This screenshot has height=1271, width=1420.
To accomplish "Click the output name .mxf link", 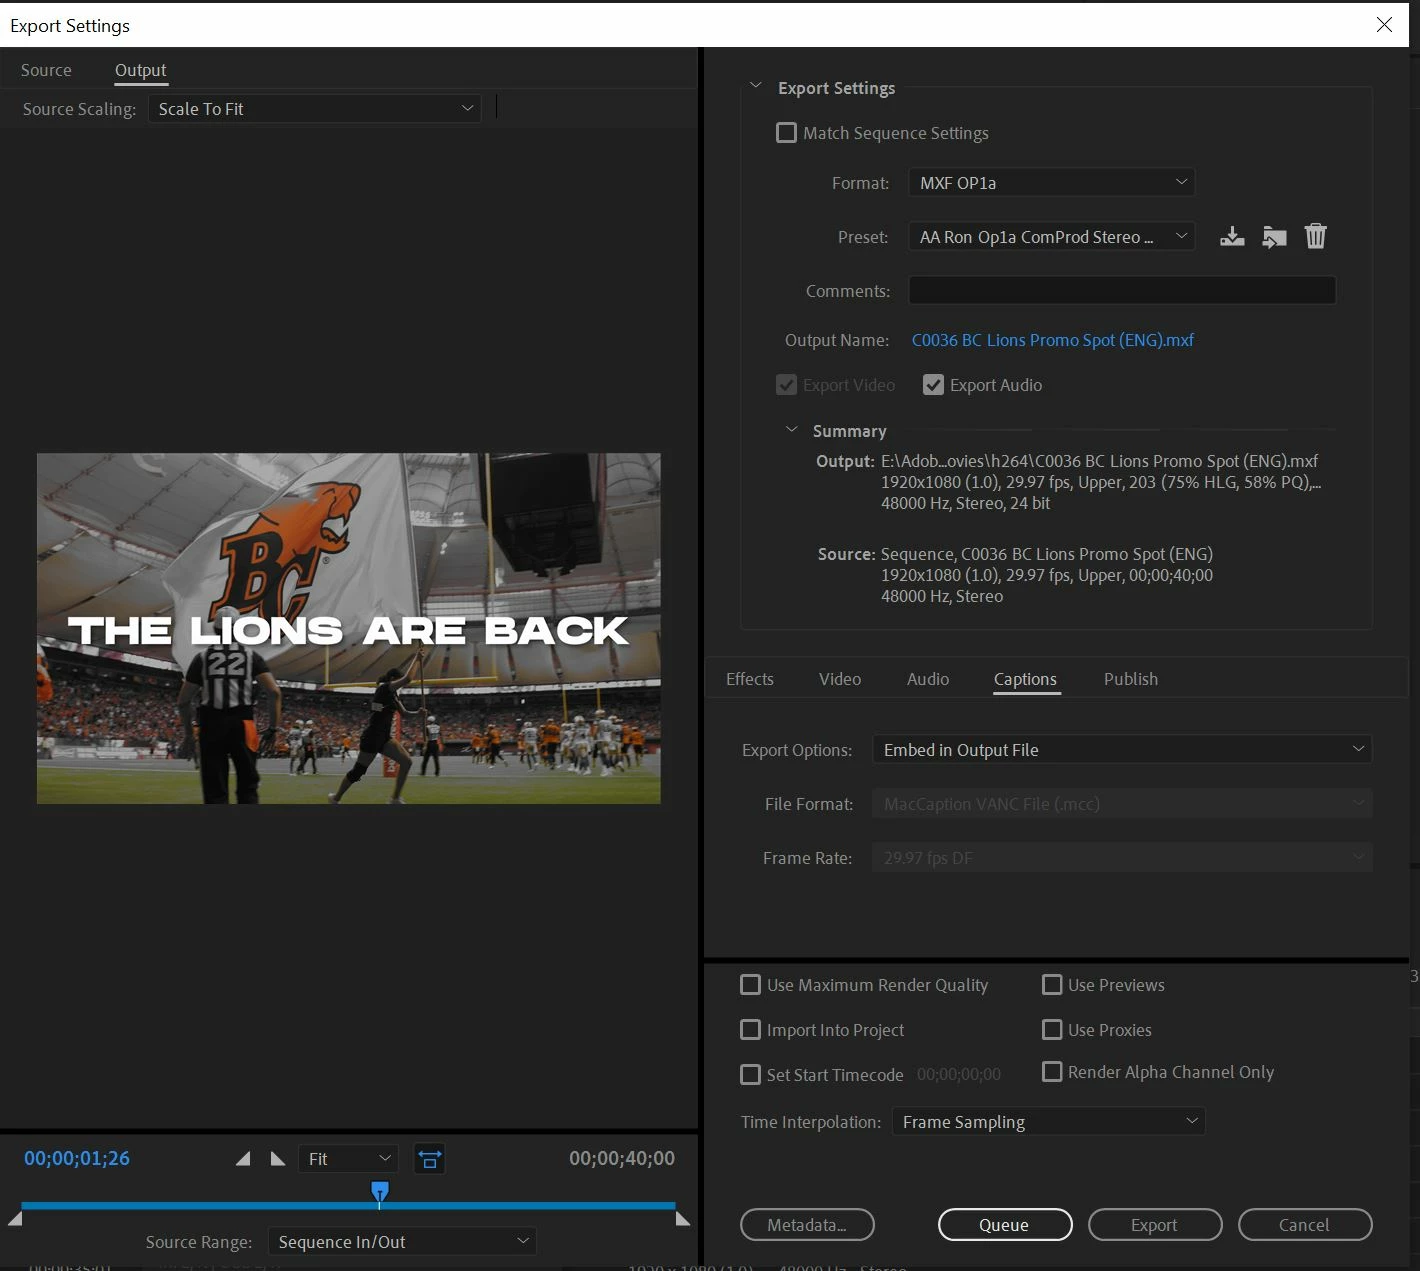I will 1053,340.
